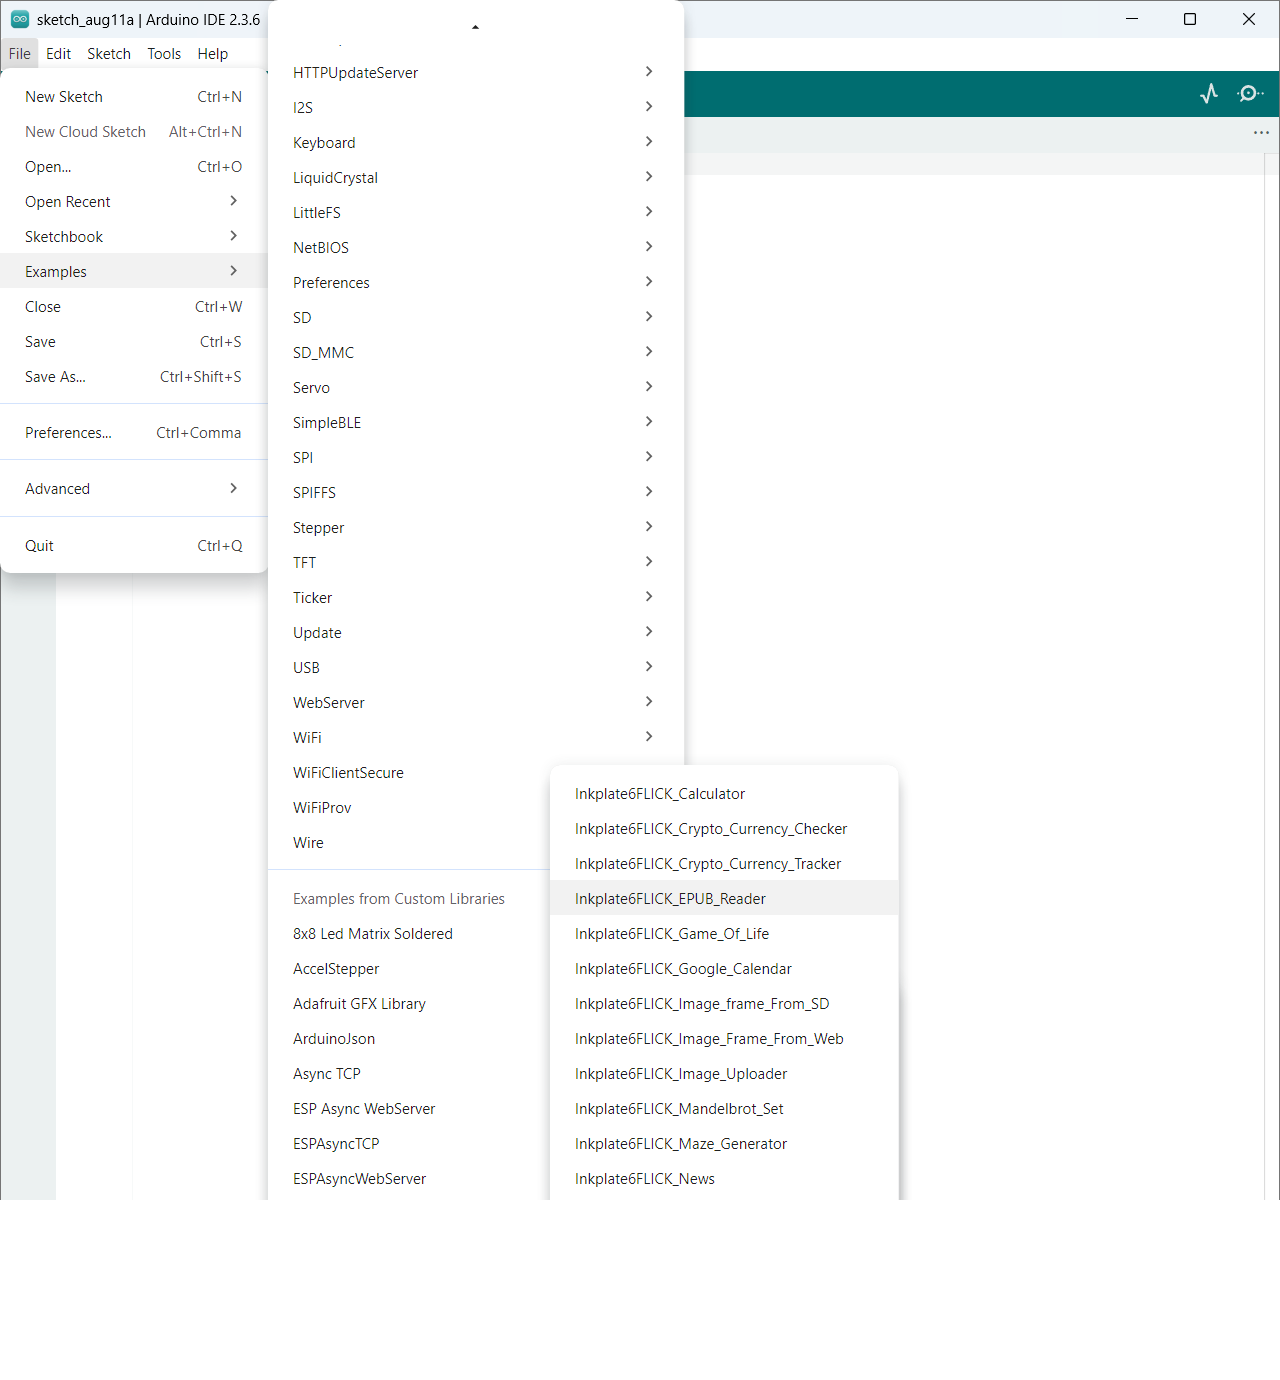Screen dimensions: 1280x1380
Task: Open the Serial Plotter icon
Action: [1209, 94]
